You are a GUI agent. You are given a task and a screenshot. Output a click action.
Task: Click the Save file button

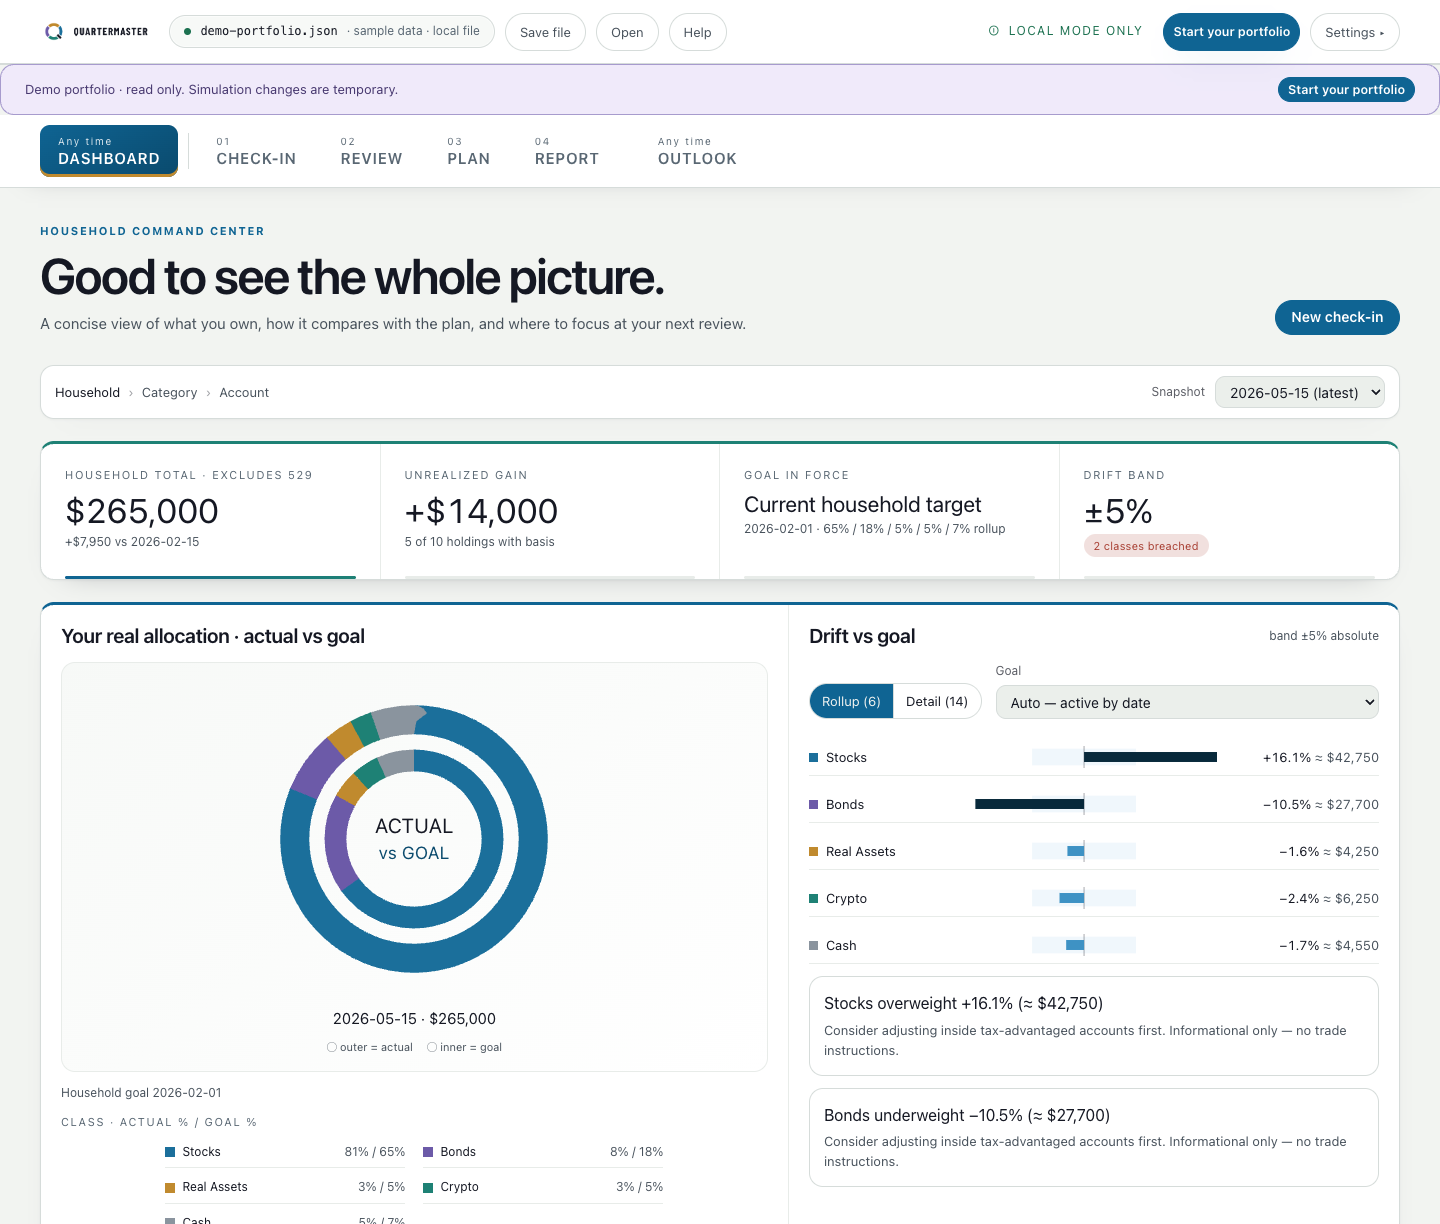coord(545,32)
